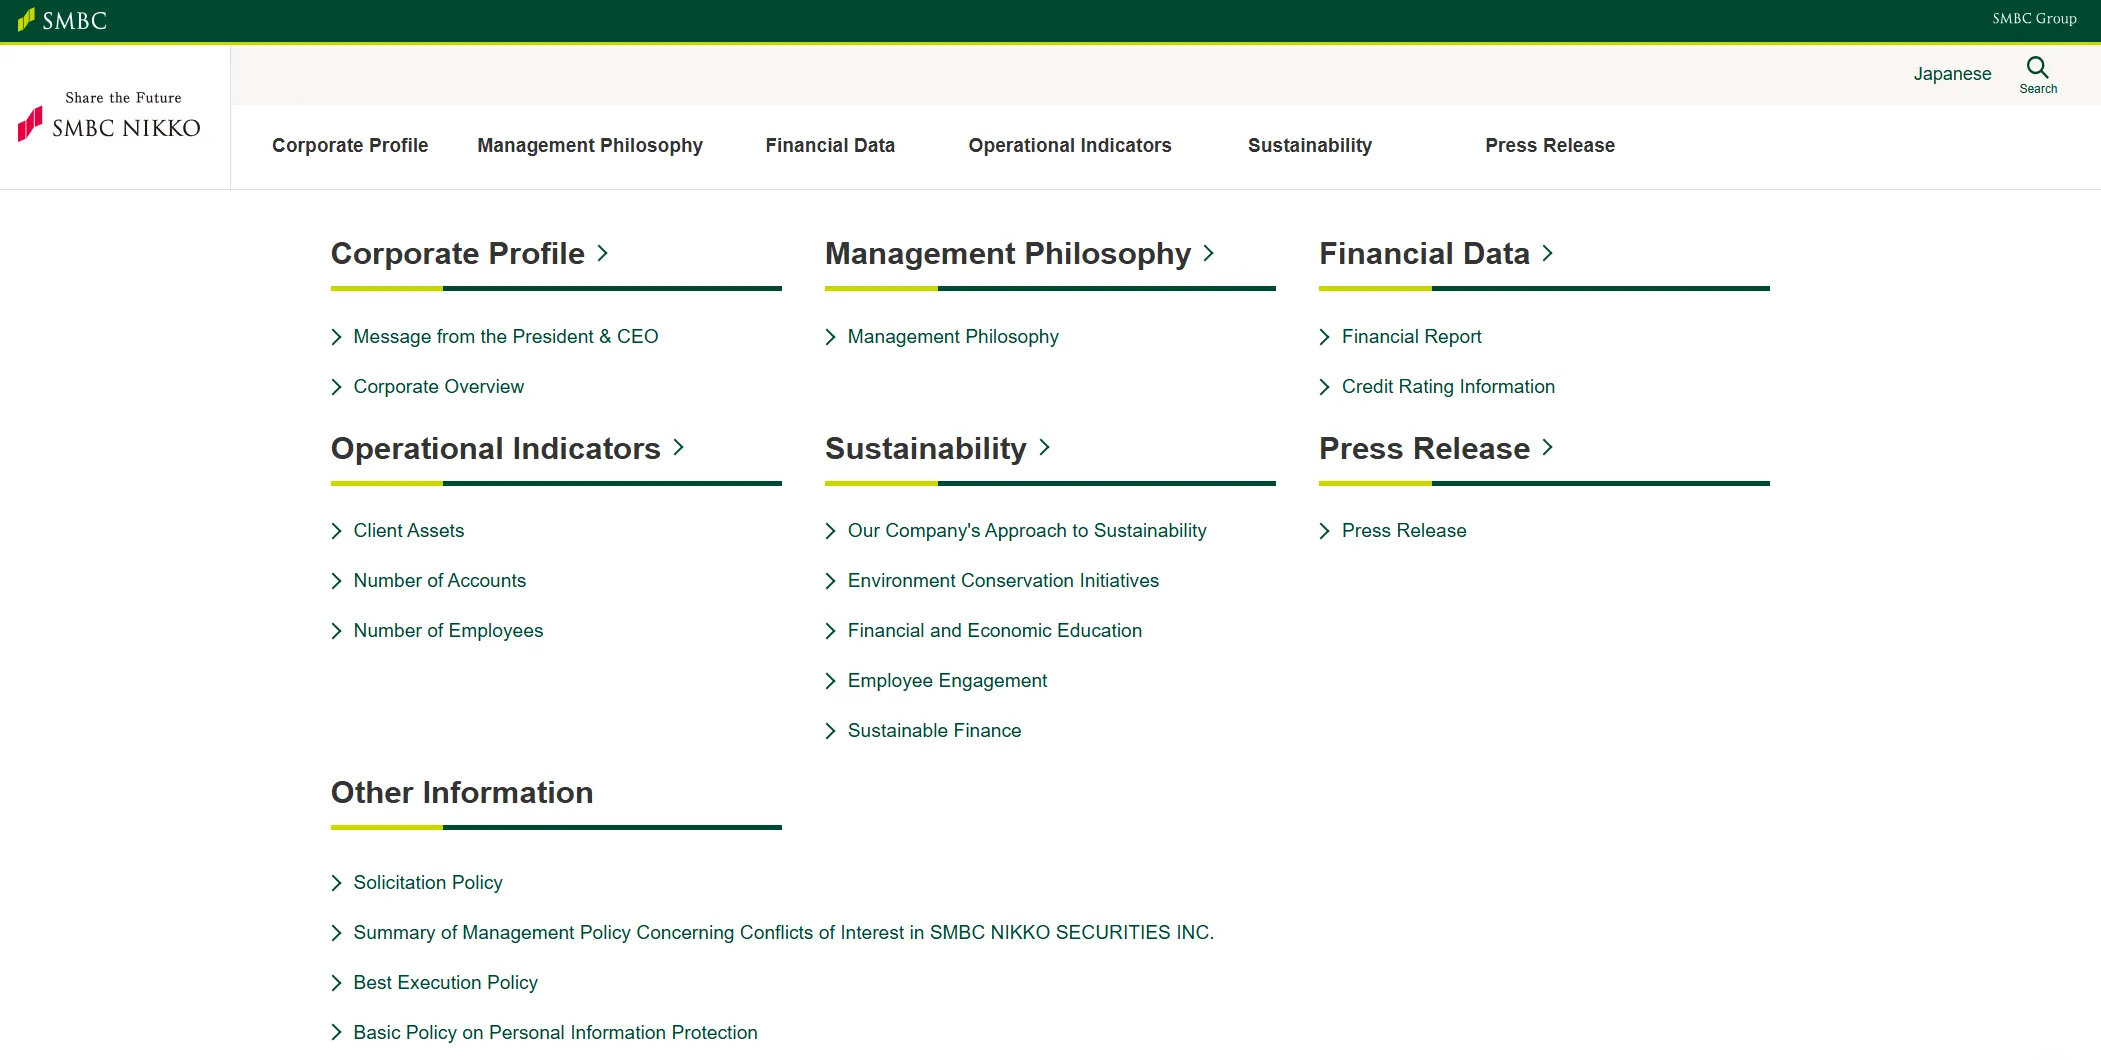
Task: Click the chevron before Number of Employees
Action: coord(336,631)
